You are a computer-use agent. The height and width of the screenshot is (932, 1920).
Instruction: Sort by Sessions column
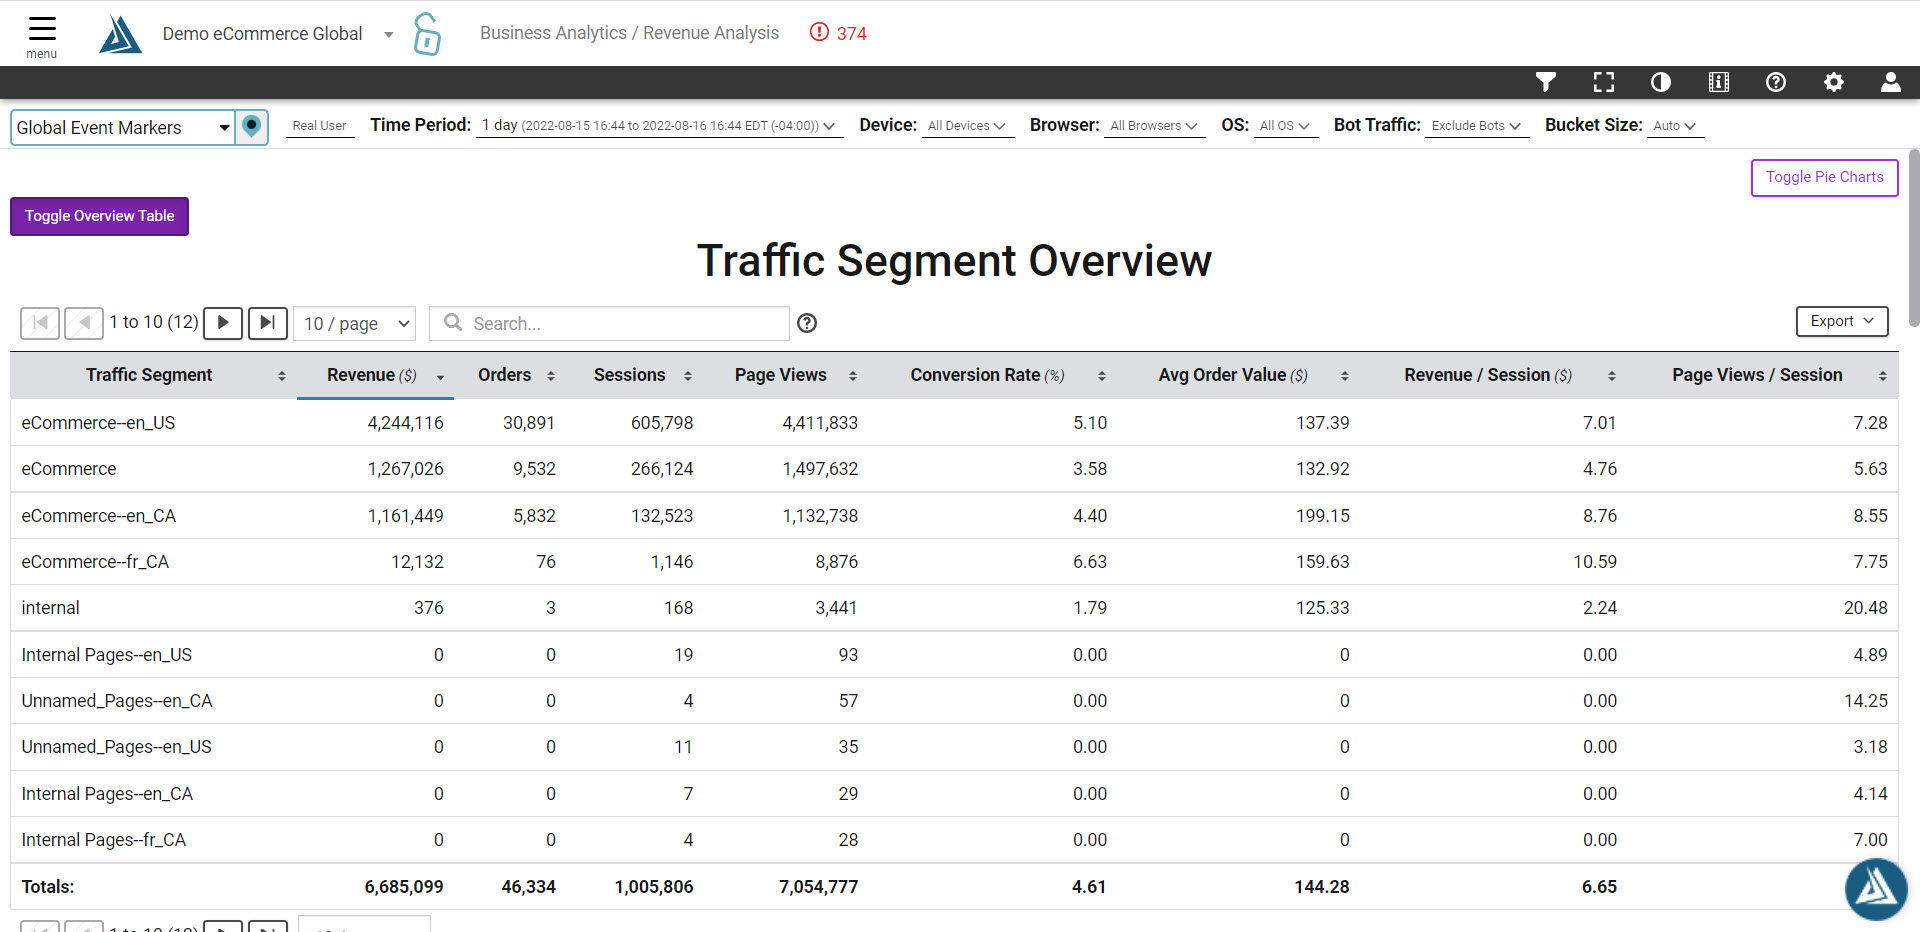click(688, 376)
